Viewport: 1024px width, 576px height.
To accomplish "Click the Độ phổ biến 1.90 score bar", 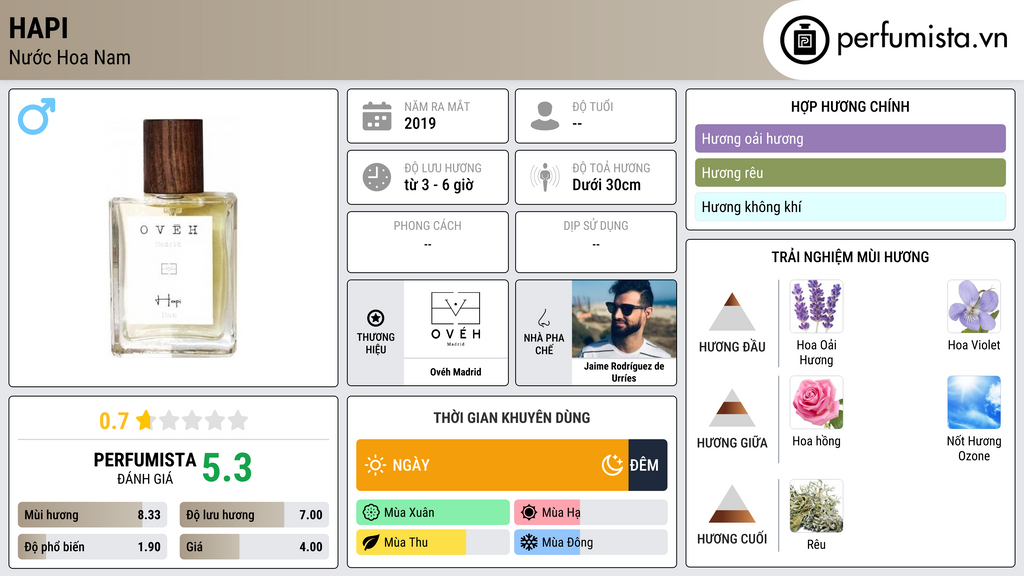I will pyautogui.click(x=92, y=547).
